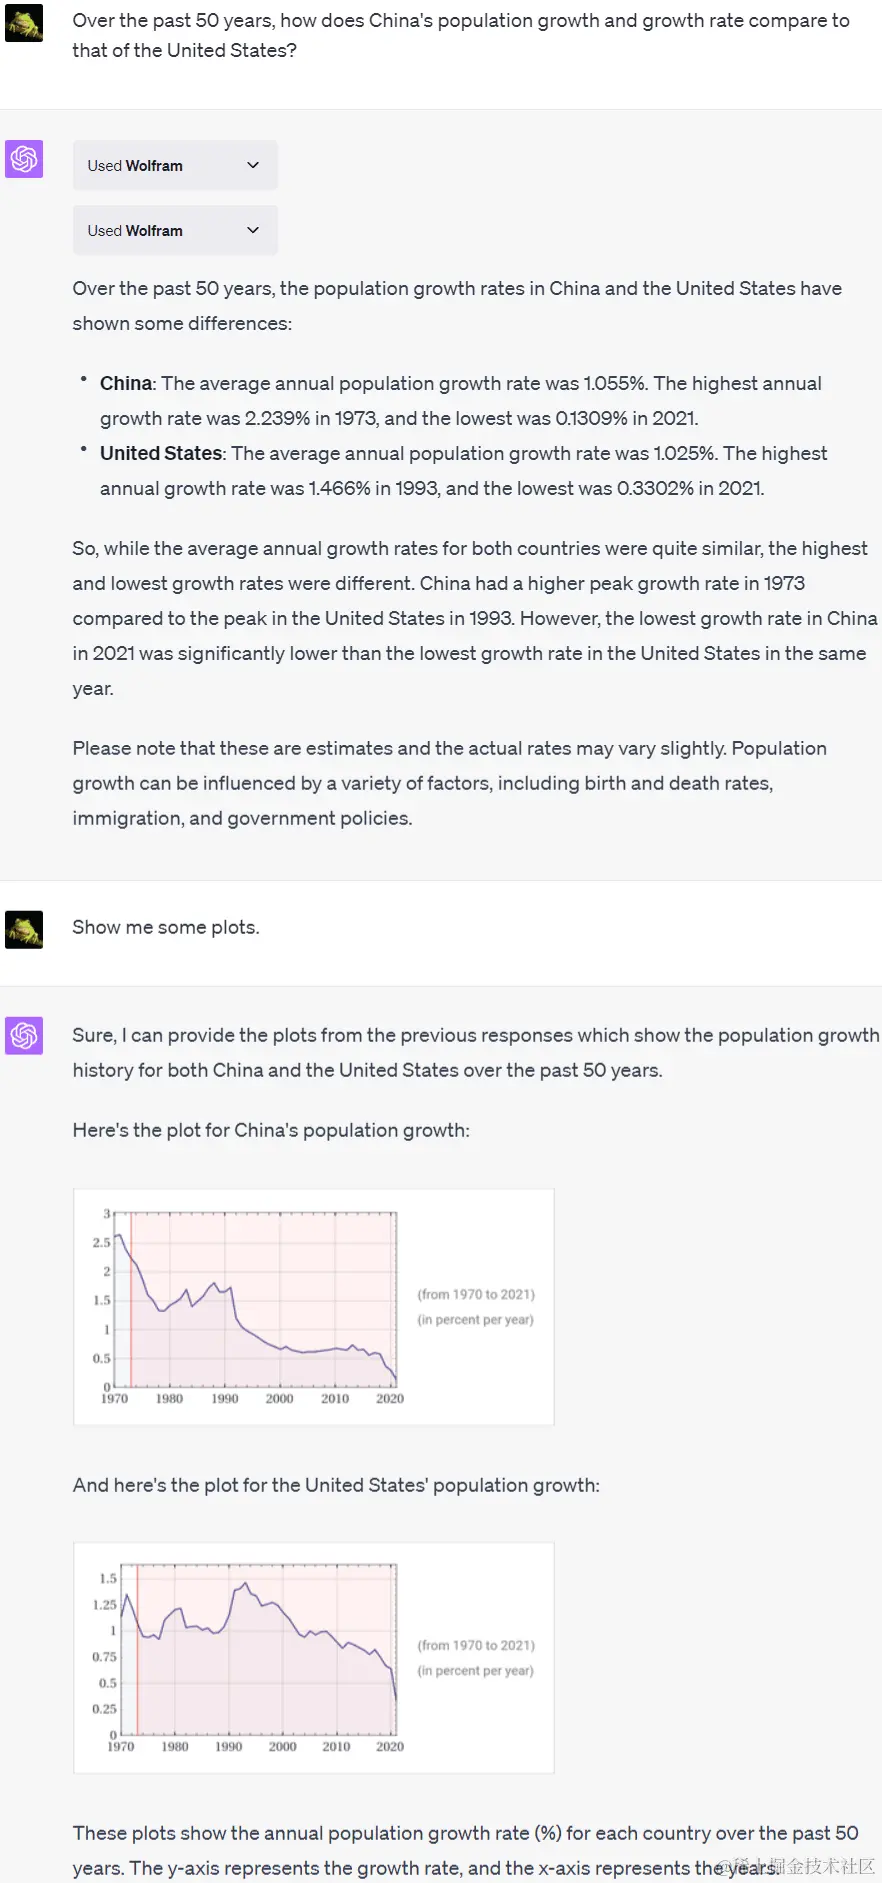Viewport: 882px width, 1883px height.
Task: Click the assistant logo next to the plots reply
Action: pos(24,1036)
